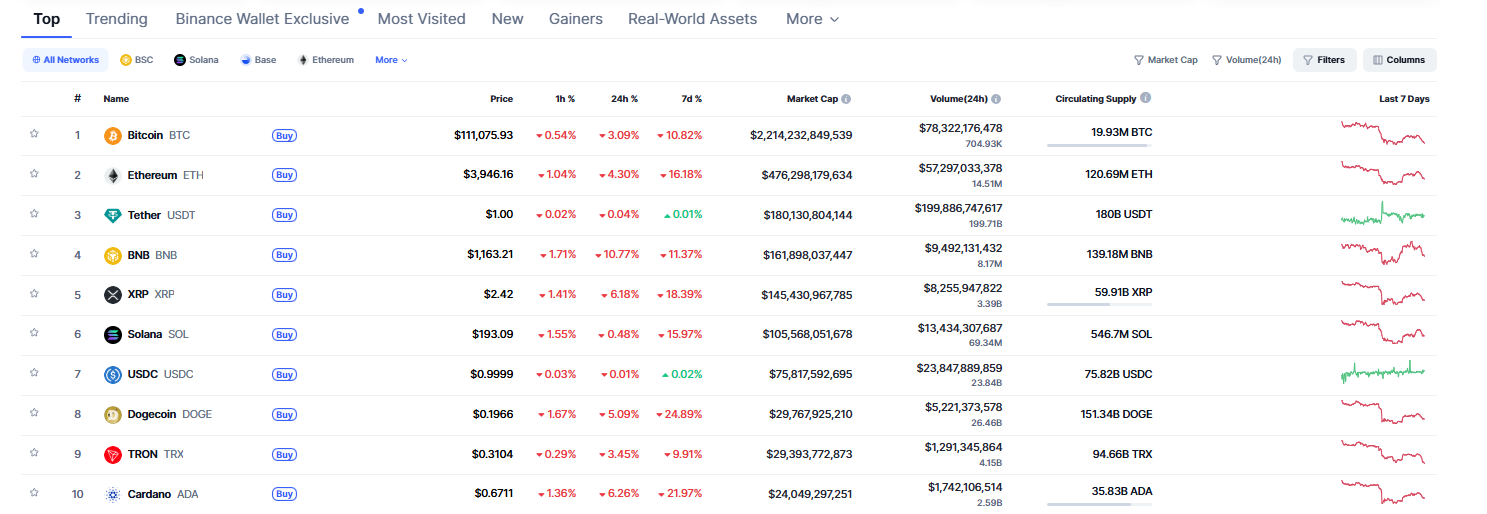
Task: Click info icon next to Circulating Supply
Action: click(x=1145, y=98)
